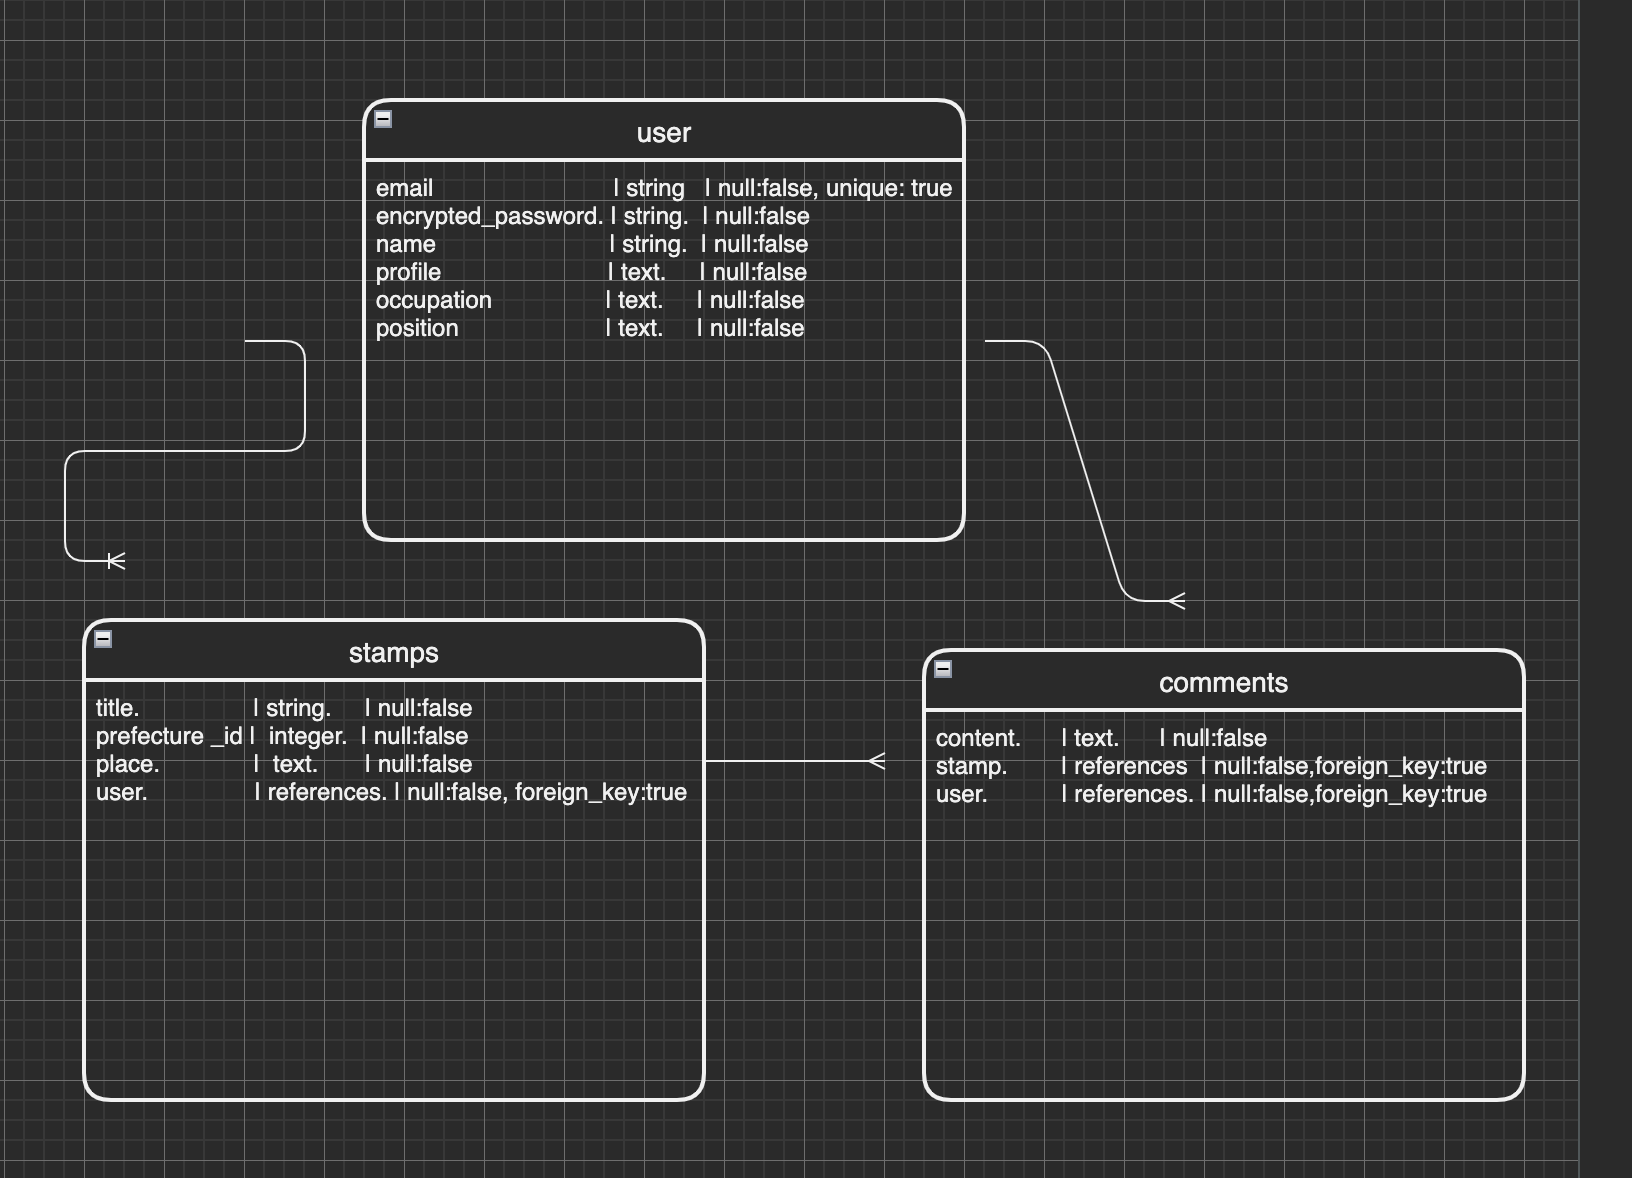1632x1178 pixels.
Task: Select the comments table header
Action: tap(1222, 682)
